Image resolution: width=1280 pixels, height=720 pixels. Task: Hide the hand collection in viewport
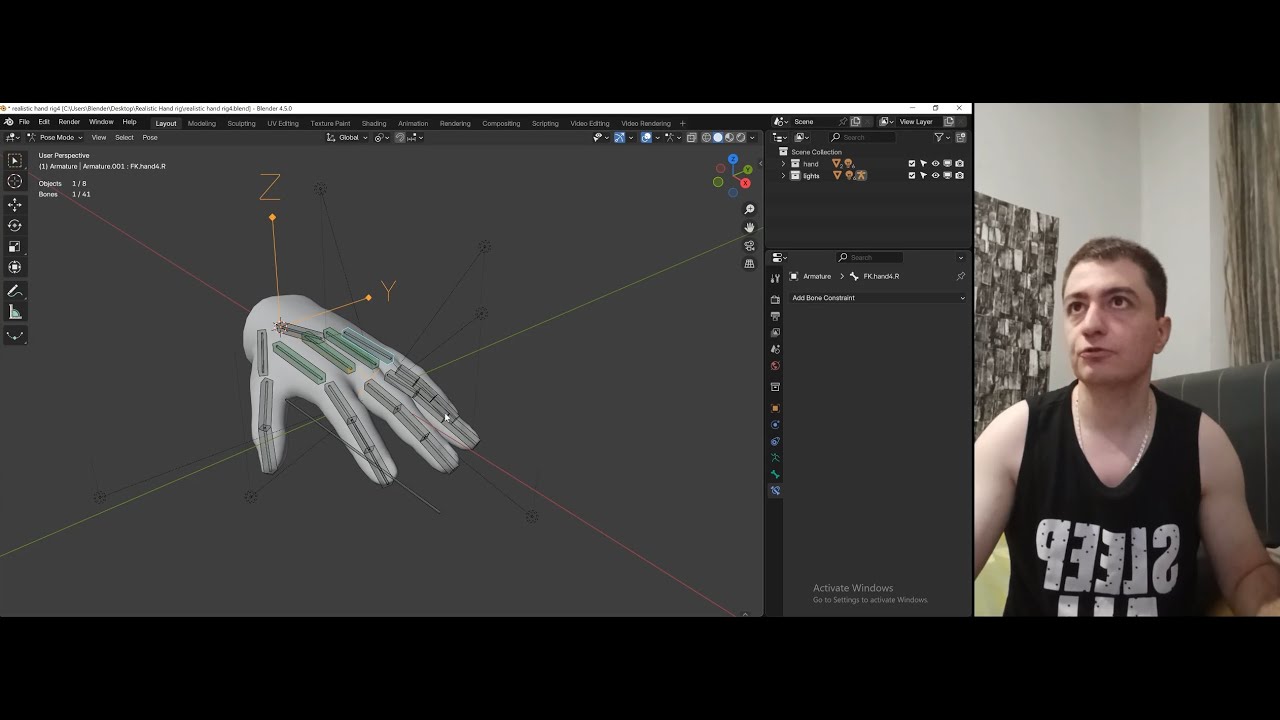936,163
